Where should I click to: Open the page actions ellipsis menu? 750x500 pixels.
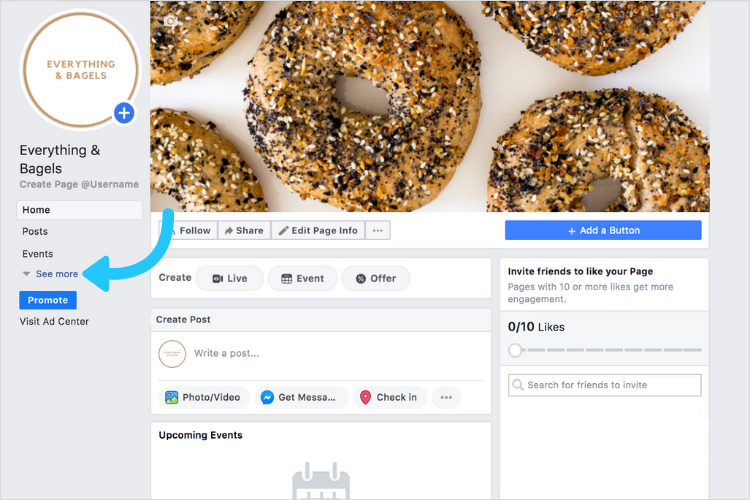coord(378,230)
